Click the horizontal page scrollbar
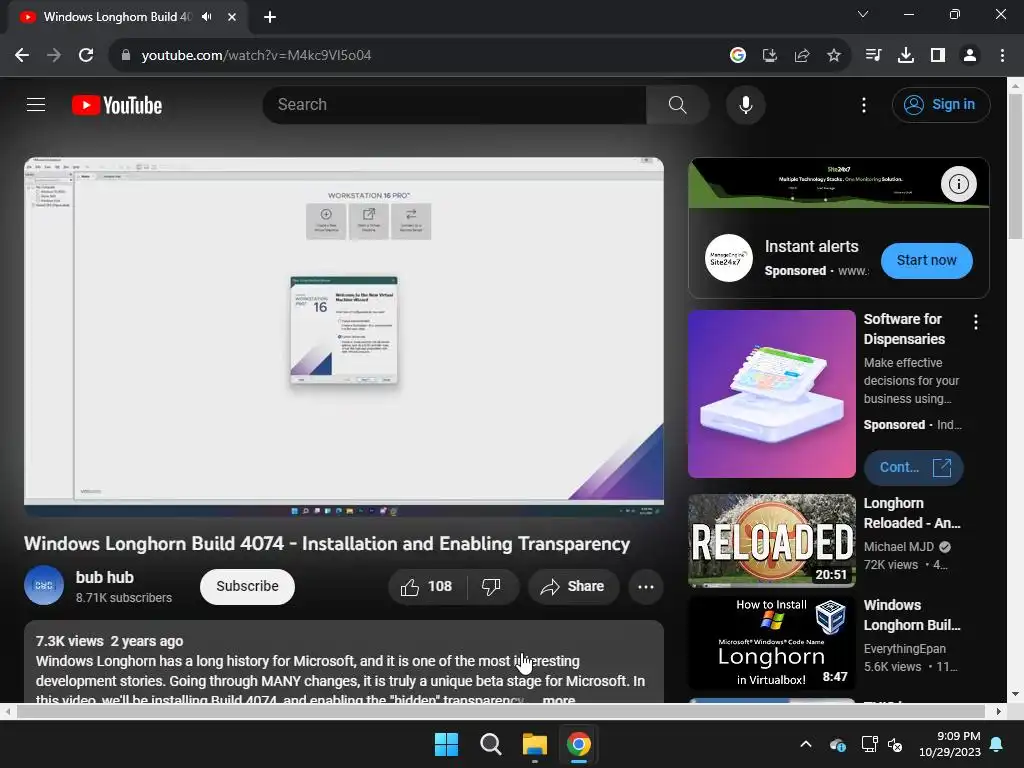 [x=500, y=711]
